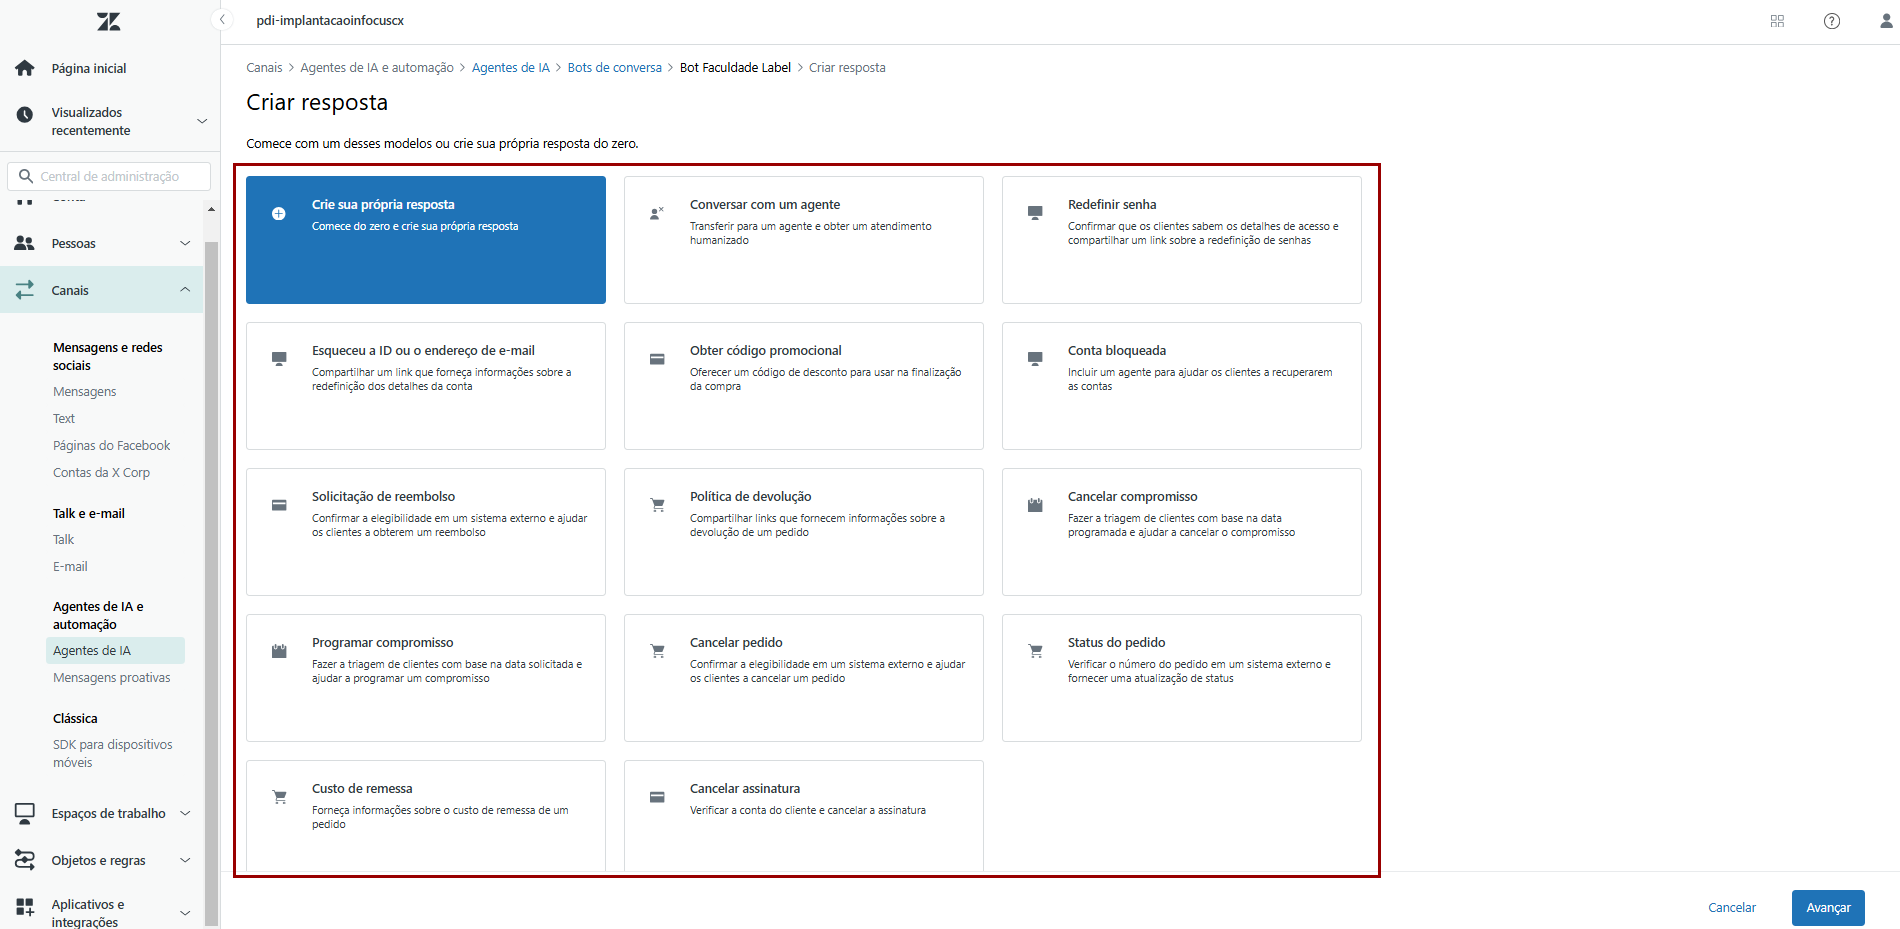Collapse the sidebar with the chevron arrow
The height and width of the screenshot is (929, 1900).
click(x=223, y=20)
